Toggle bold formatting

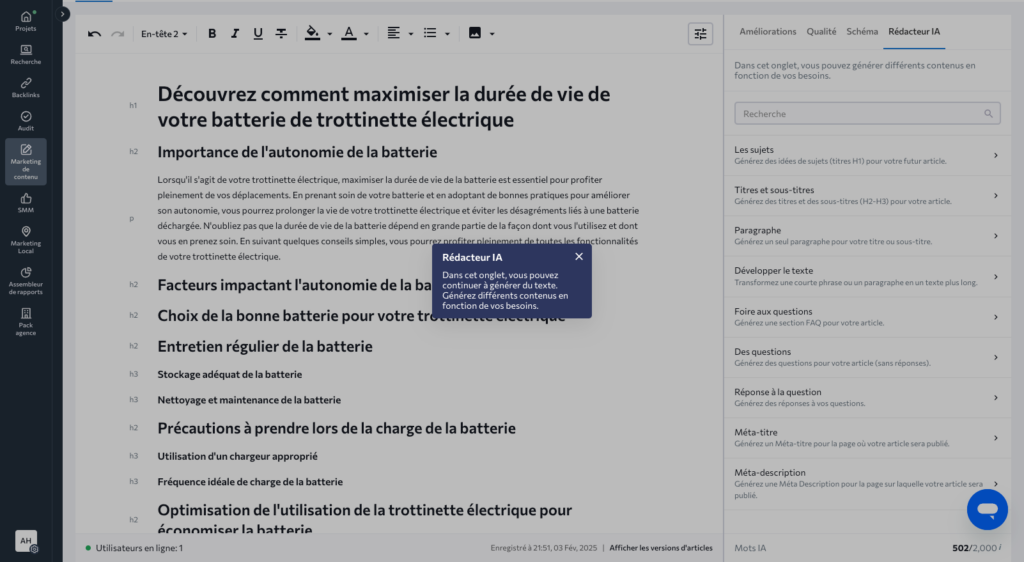pos(212,34)
